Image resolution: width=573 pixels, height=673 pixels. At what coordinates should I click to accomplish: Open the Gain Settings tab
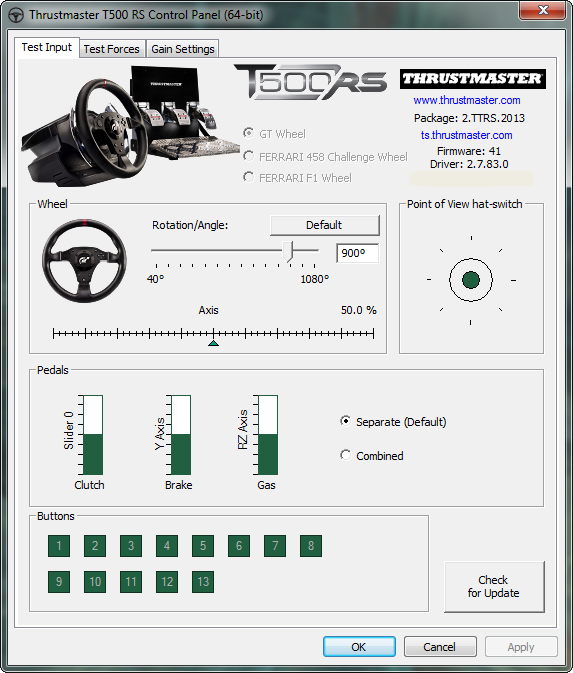coord(183,49)
